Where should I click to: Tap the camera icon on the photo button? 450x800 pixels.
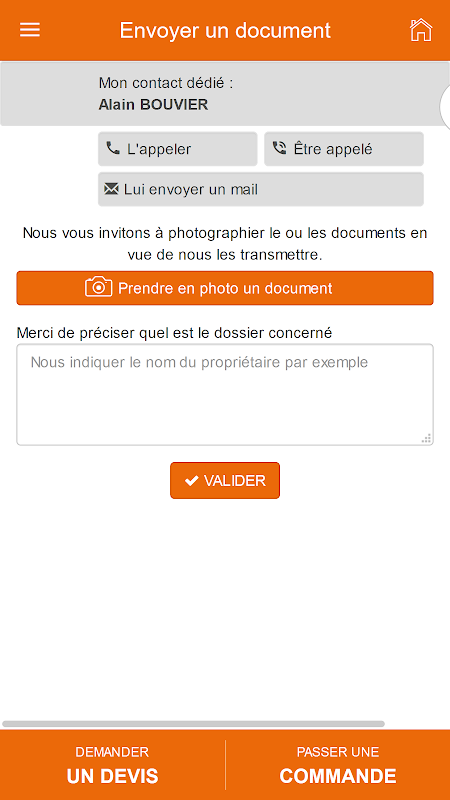tap(98, 287)
